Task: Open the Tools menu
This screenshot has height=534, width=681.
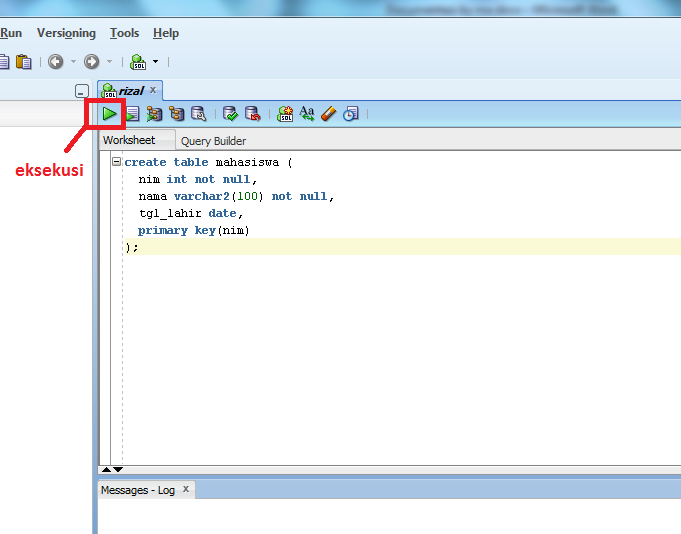Action: (124, 33)
